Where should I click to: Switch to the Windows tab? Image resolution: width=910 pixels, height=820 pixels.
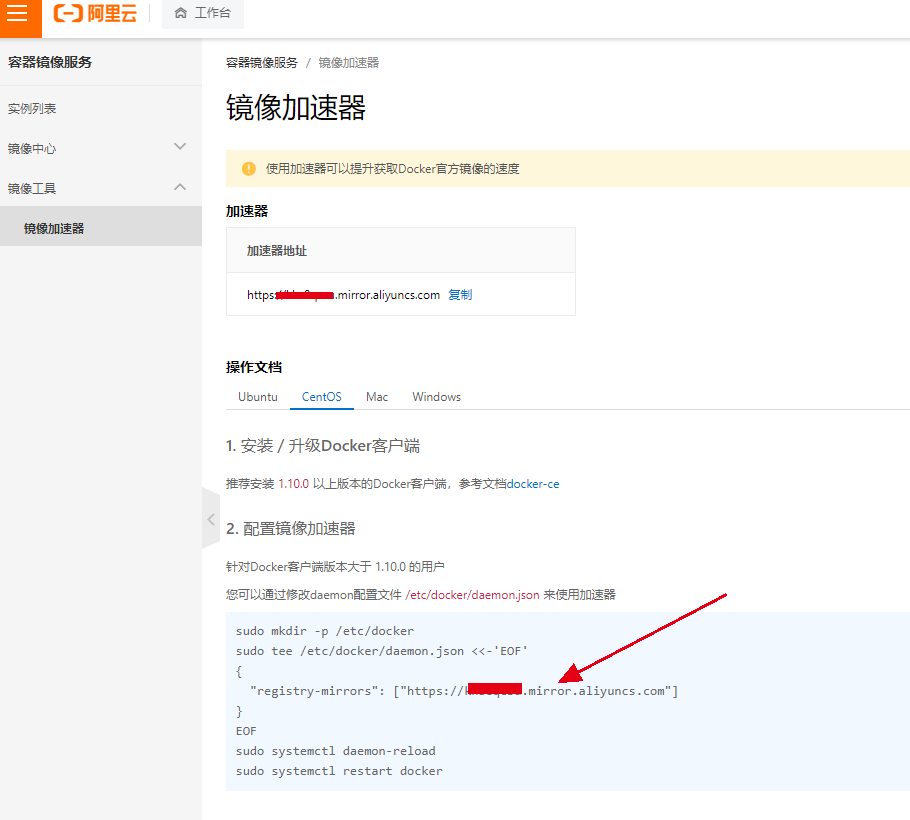coord(436,397)
